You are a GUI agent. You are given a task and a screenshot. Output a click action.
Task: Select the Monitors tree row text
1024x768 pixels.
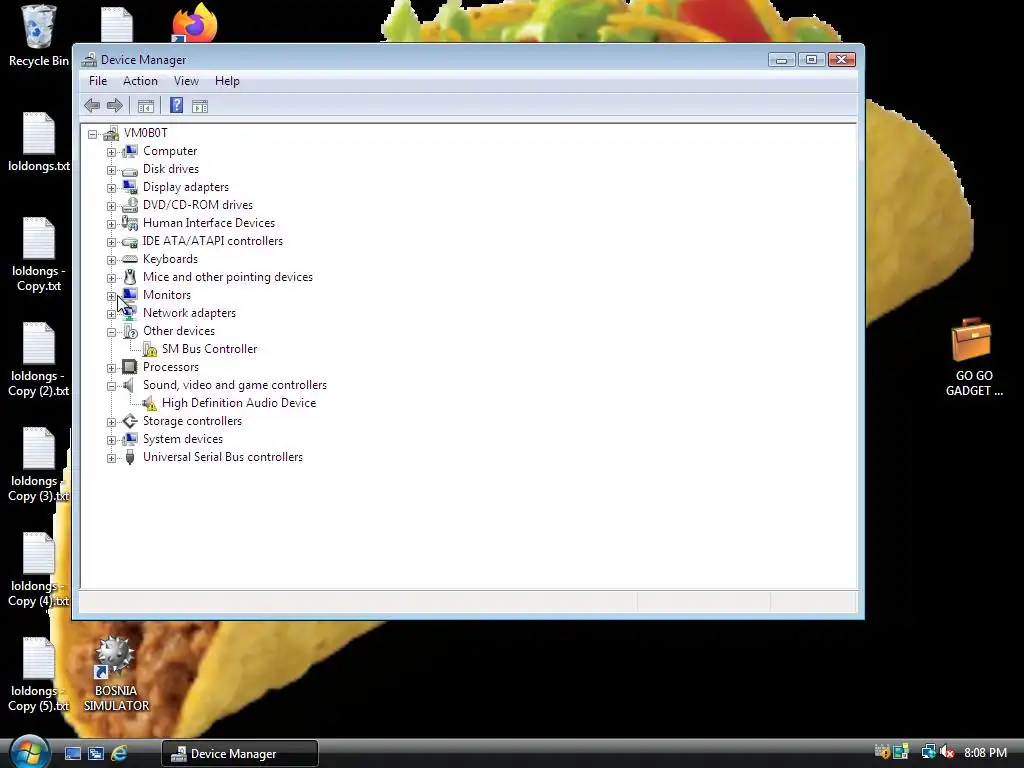[x=167, y=295]
